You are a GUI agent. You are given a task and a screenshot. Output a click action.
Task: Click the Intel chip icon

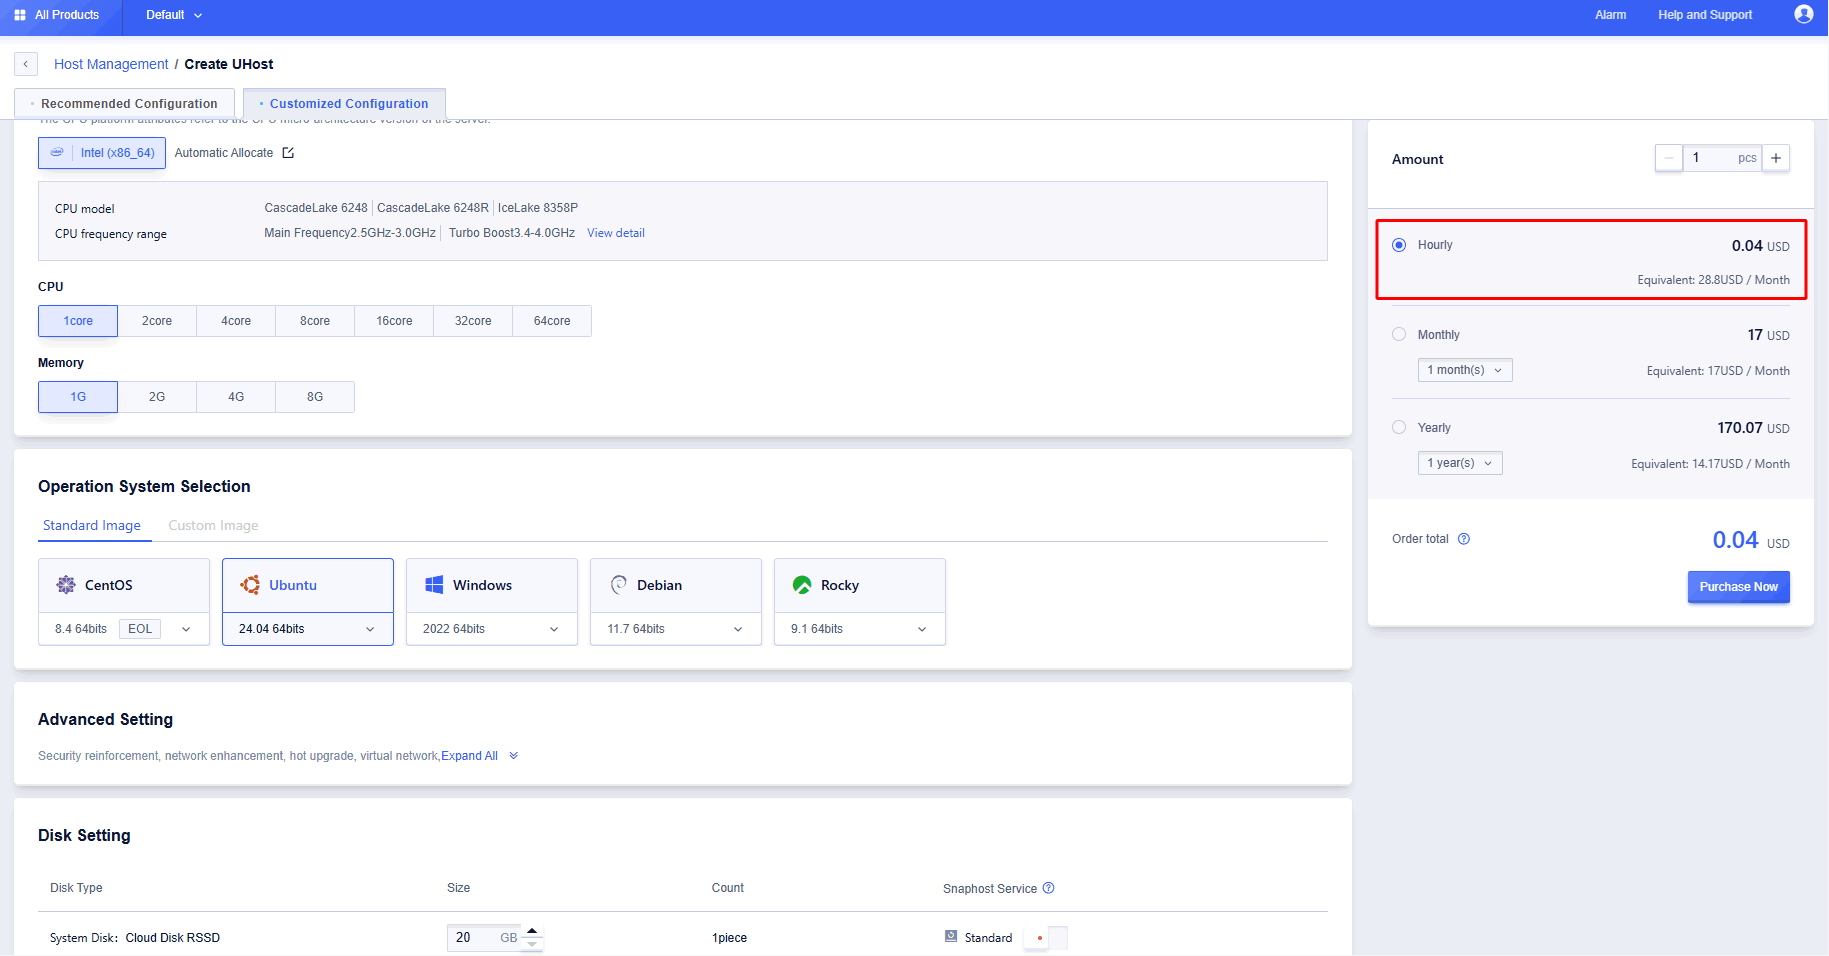click(57, 153)
